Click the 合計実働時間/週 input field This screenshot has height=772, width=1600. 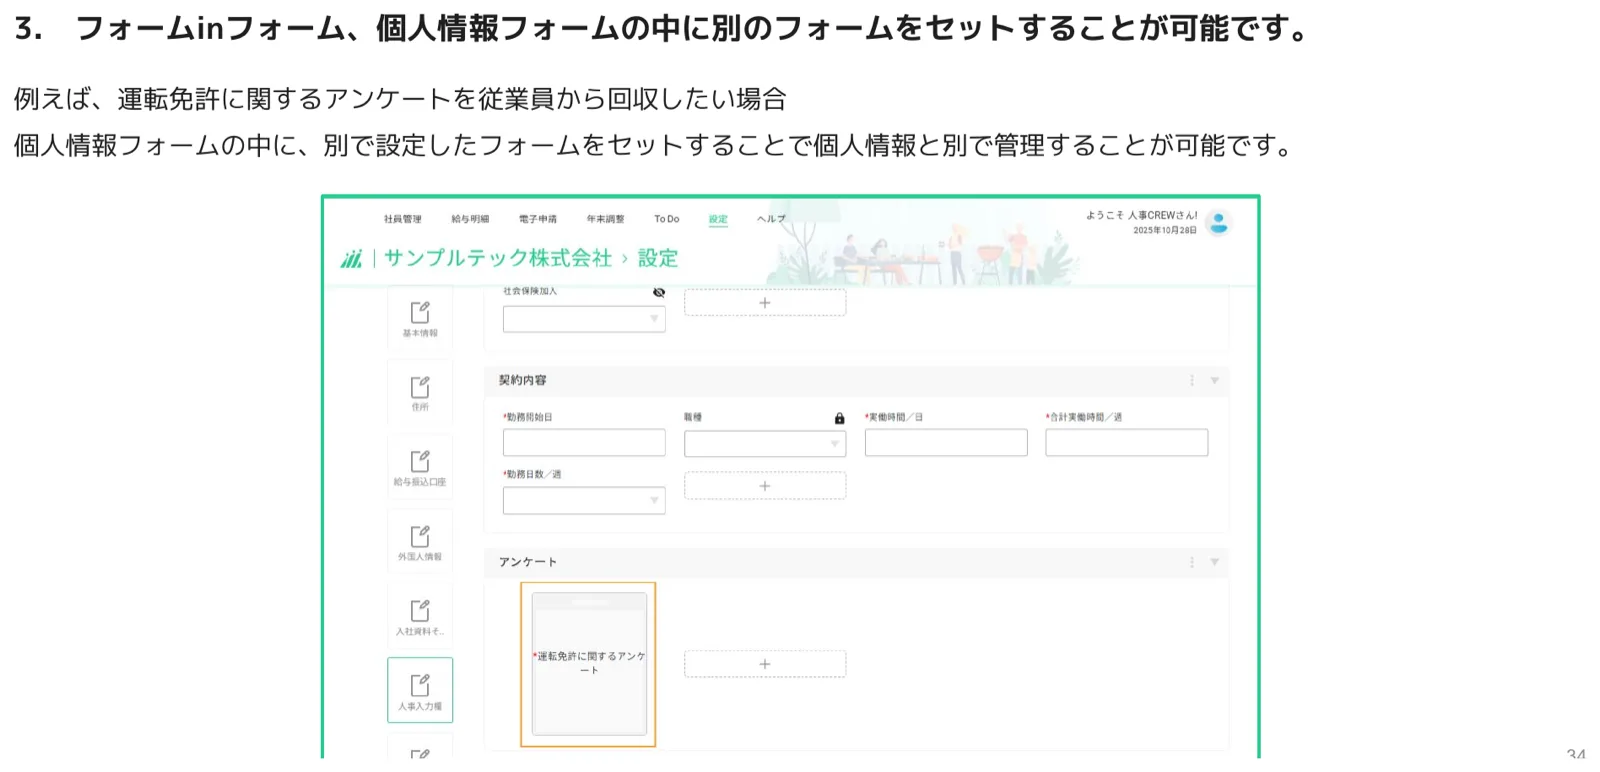[1127, 443]
